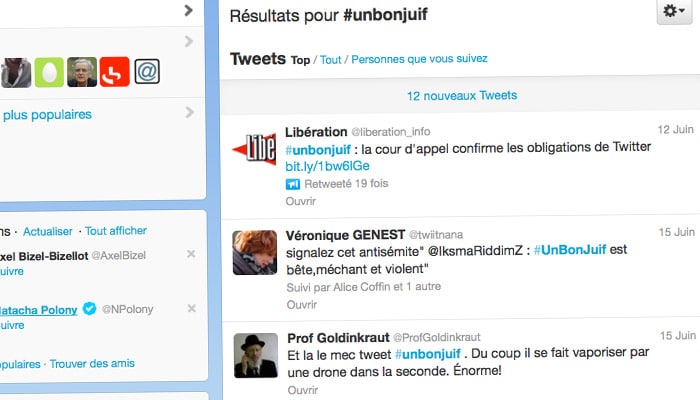The height and width of the screenshot is (400, 700).
Task: Click the red logo avatar icon
Action: pos(115,71)
